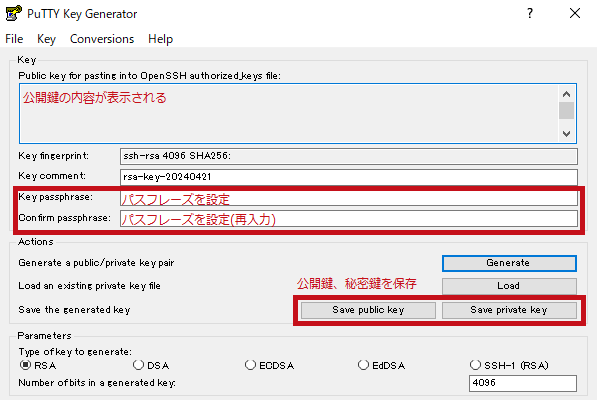Click the public key box down arrow
This screenshot has height=400, width=597.
567,134
